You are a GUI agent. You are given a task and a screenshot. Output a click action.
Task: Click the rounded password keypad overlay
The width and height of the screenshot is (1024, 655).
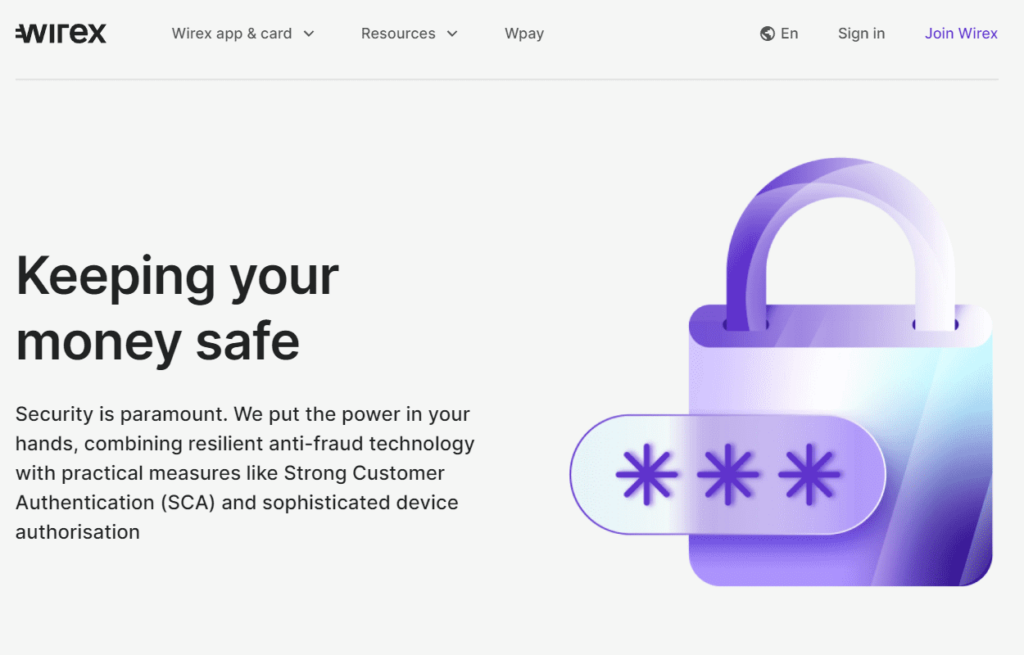(x=727, y=474)
